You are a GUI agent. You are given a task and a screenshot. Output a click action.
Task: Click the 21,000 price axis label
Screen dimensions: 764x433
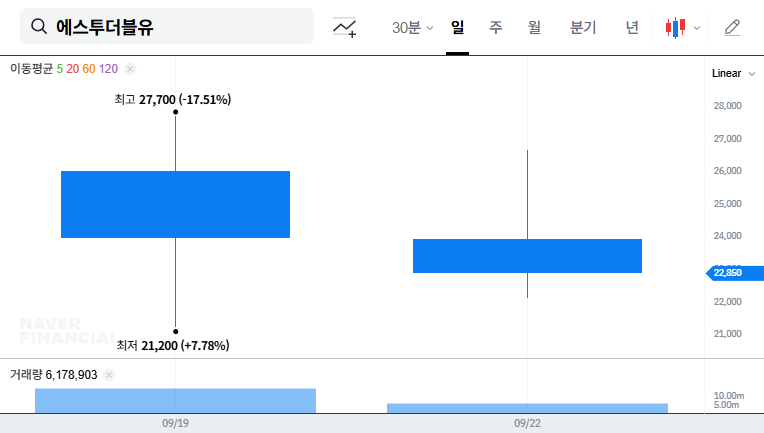pos(727,334)
